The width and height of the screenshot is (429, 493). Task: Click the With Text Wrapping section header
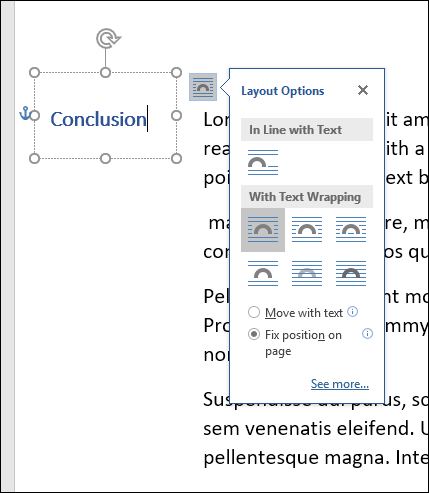pyautogui.click(x=307, y=197)
